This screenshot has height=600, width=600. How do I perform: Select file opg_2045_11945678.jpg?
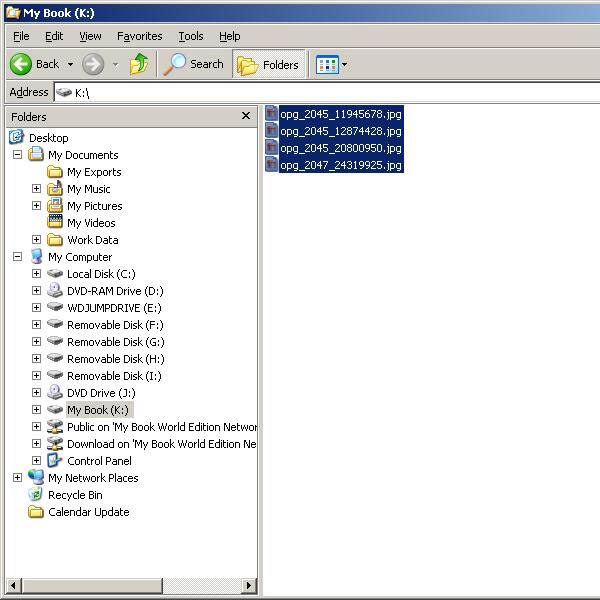340,114
